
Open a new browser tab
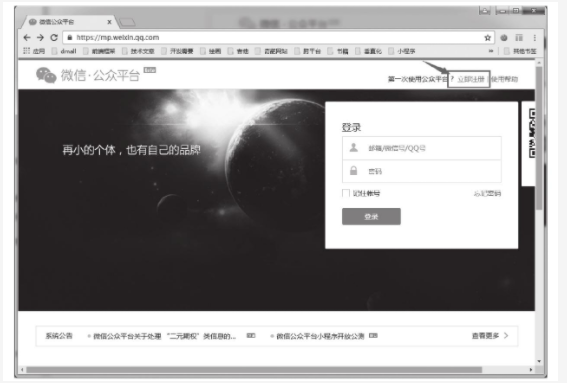[127, 22]
